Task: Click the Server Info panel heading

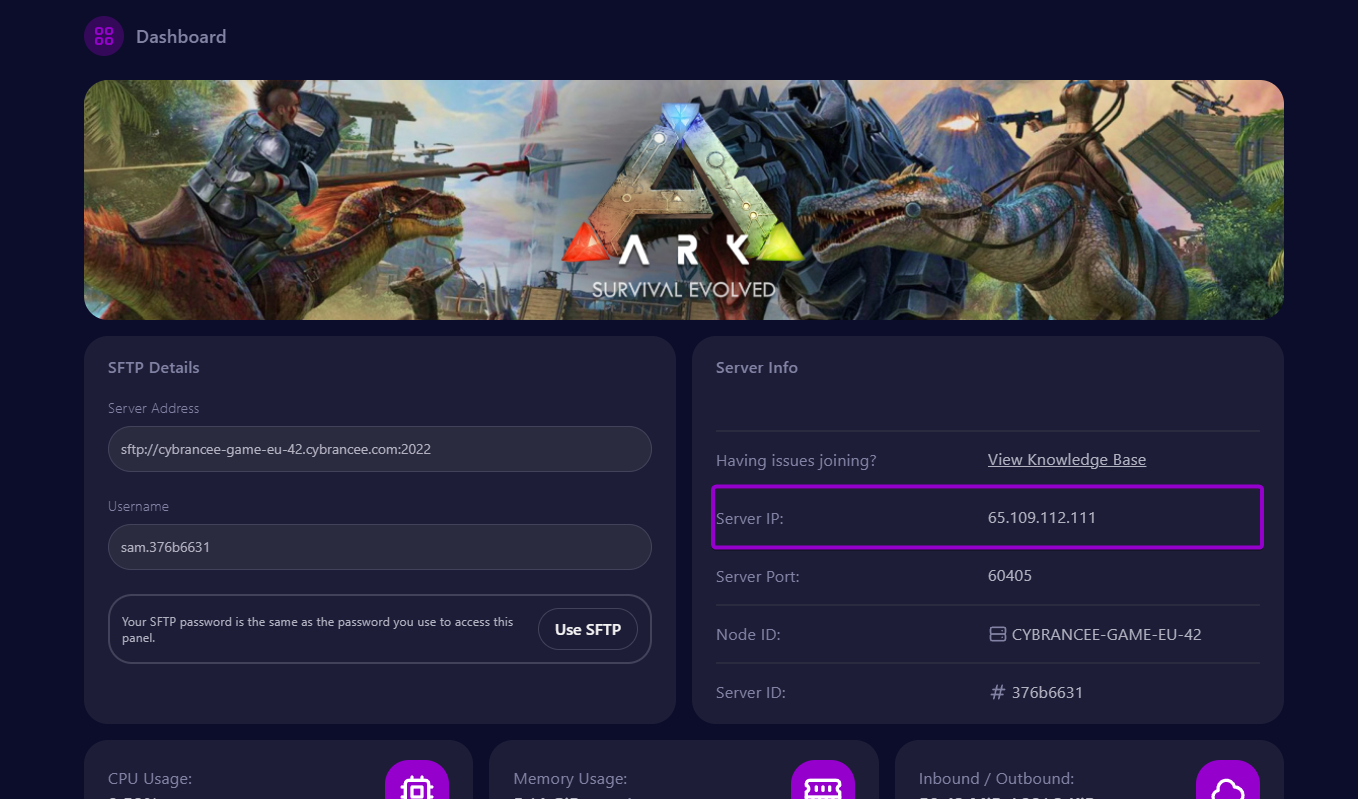Action: tap(757, 368)
